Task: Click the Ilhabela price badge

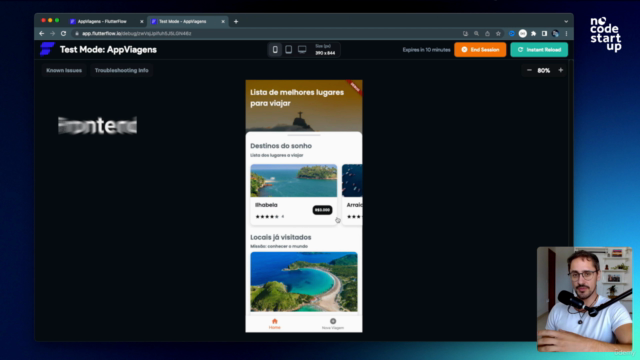Action: tap(322, 210)
